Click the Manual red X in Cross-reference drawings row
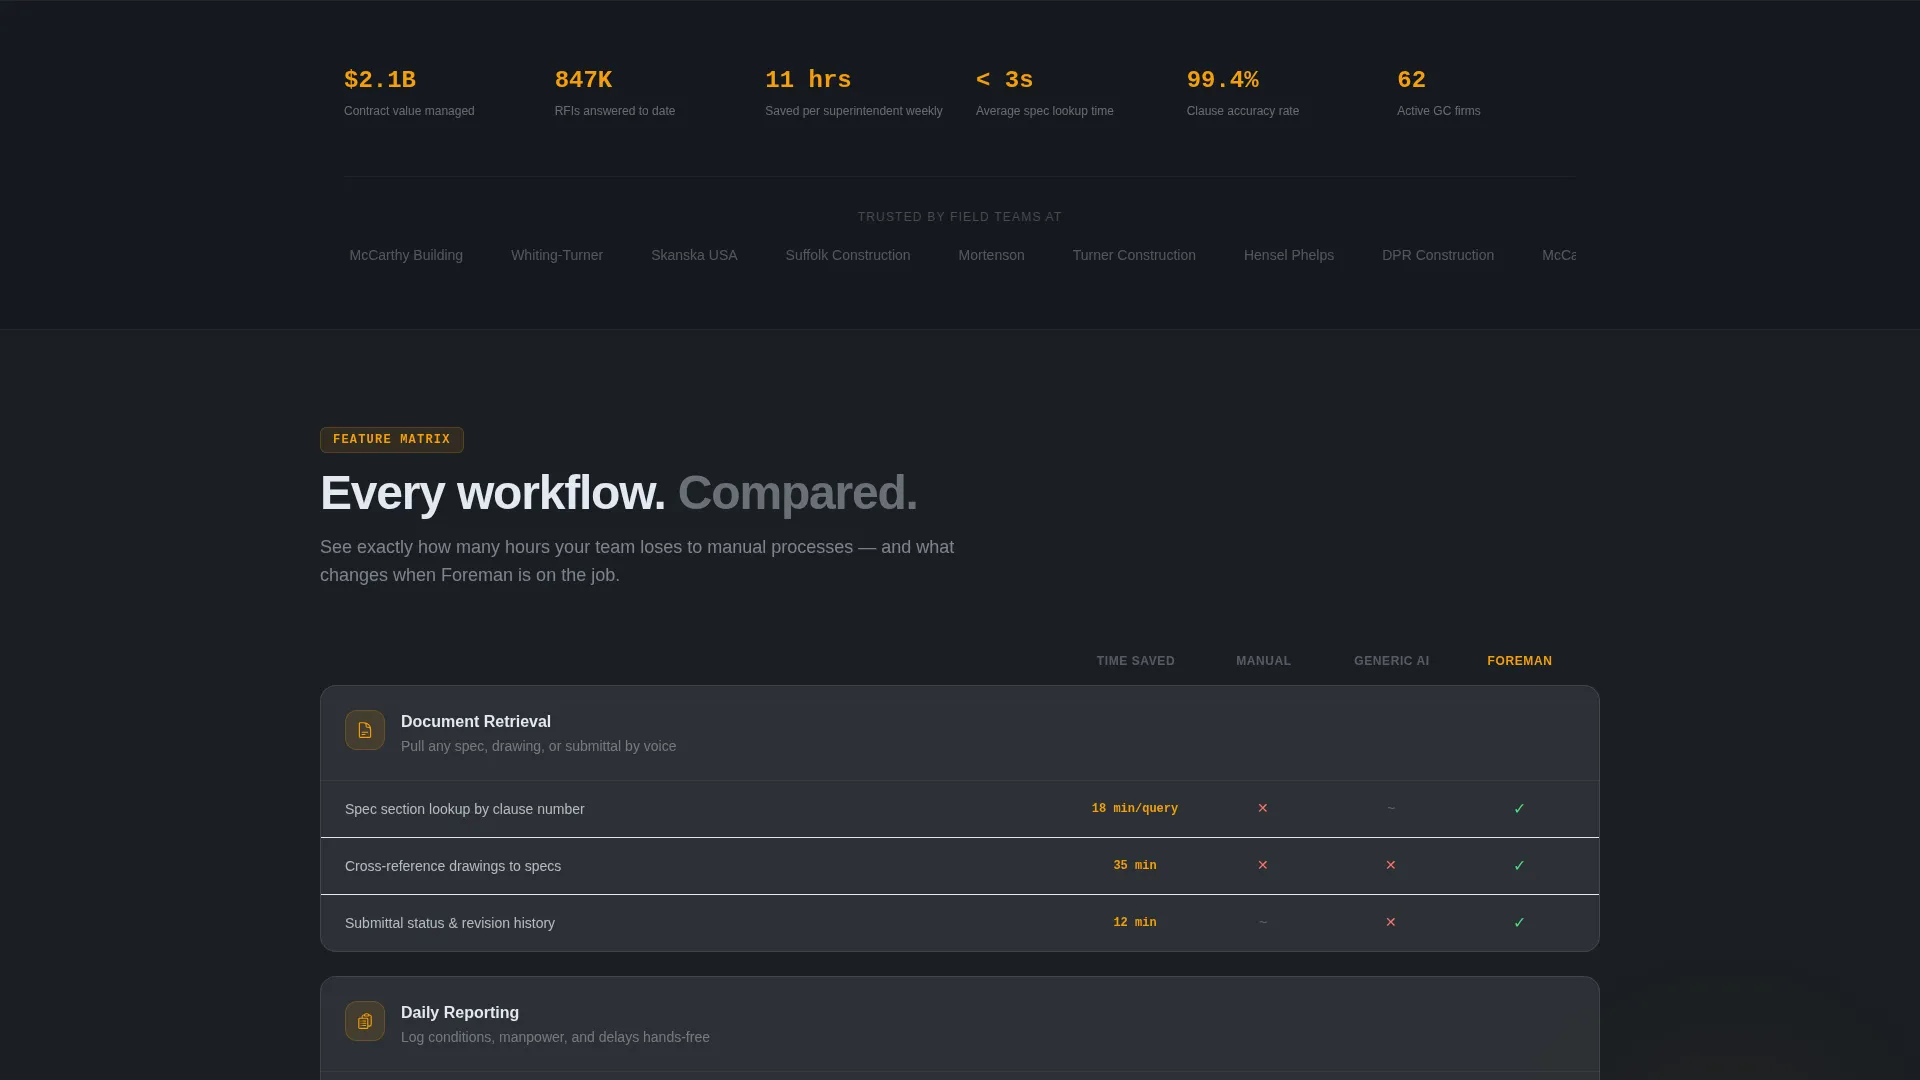The image size is (1920, 1080). coord(1263,865)
